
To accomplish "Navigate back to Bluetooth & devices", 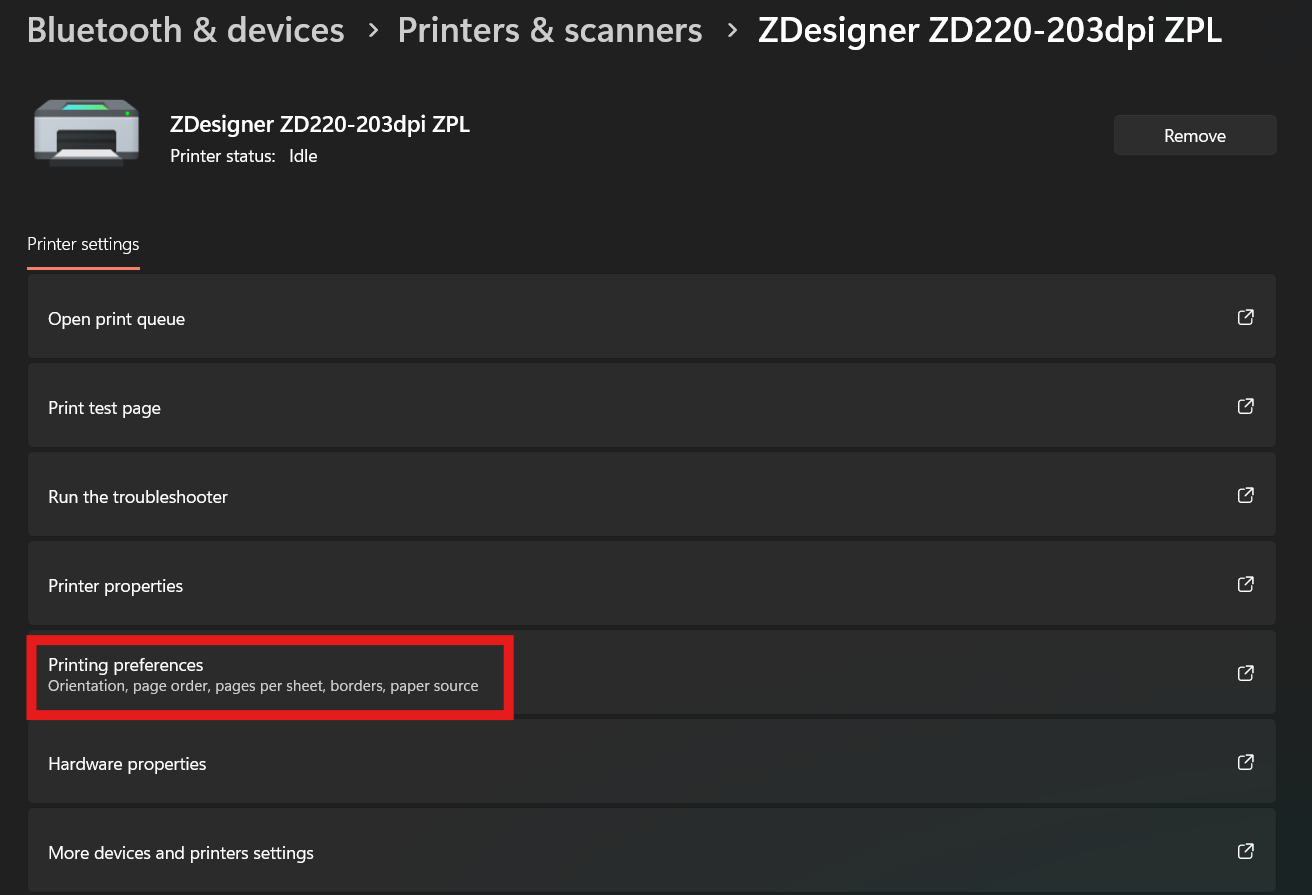I will (x=185, y=30).
